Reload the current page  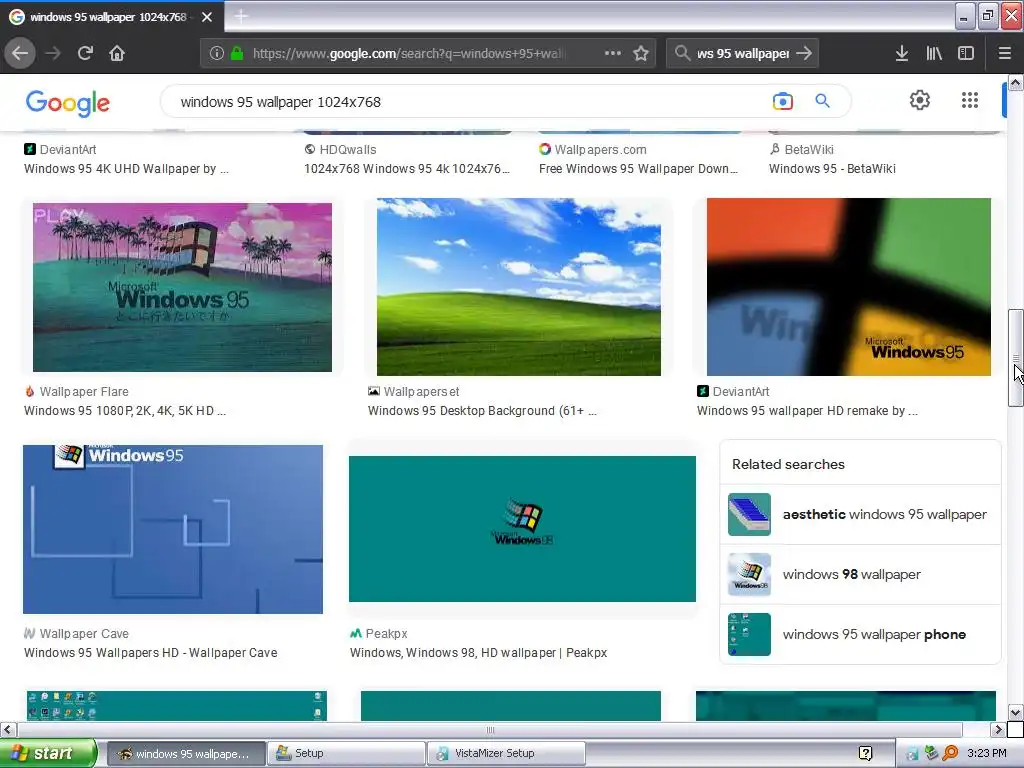(85, 53)
